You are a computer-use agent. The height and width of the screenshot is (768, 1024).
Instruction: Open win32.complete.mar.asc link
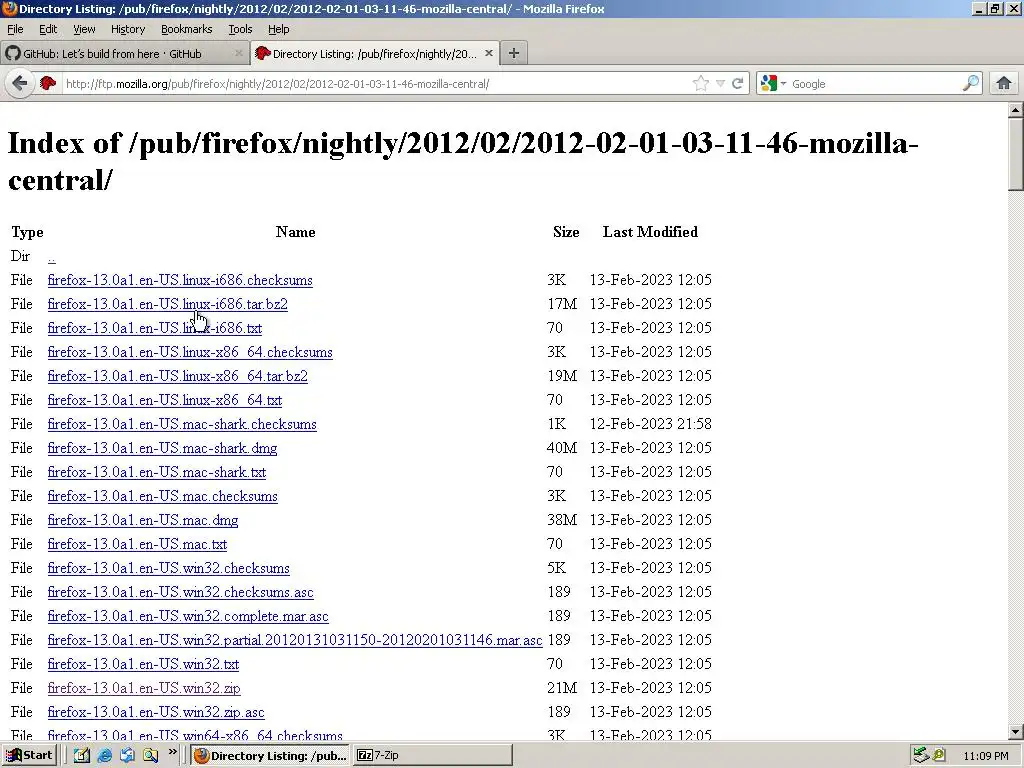tap(188, 616)
